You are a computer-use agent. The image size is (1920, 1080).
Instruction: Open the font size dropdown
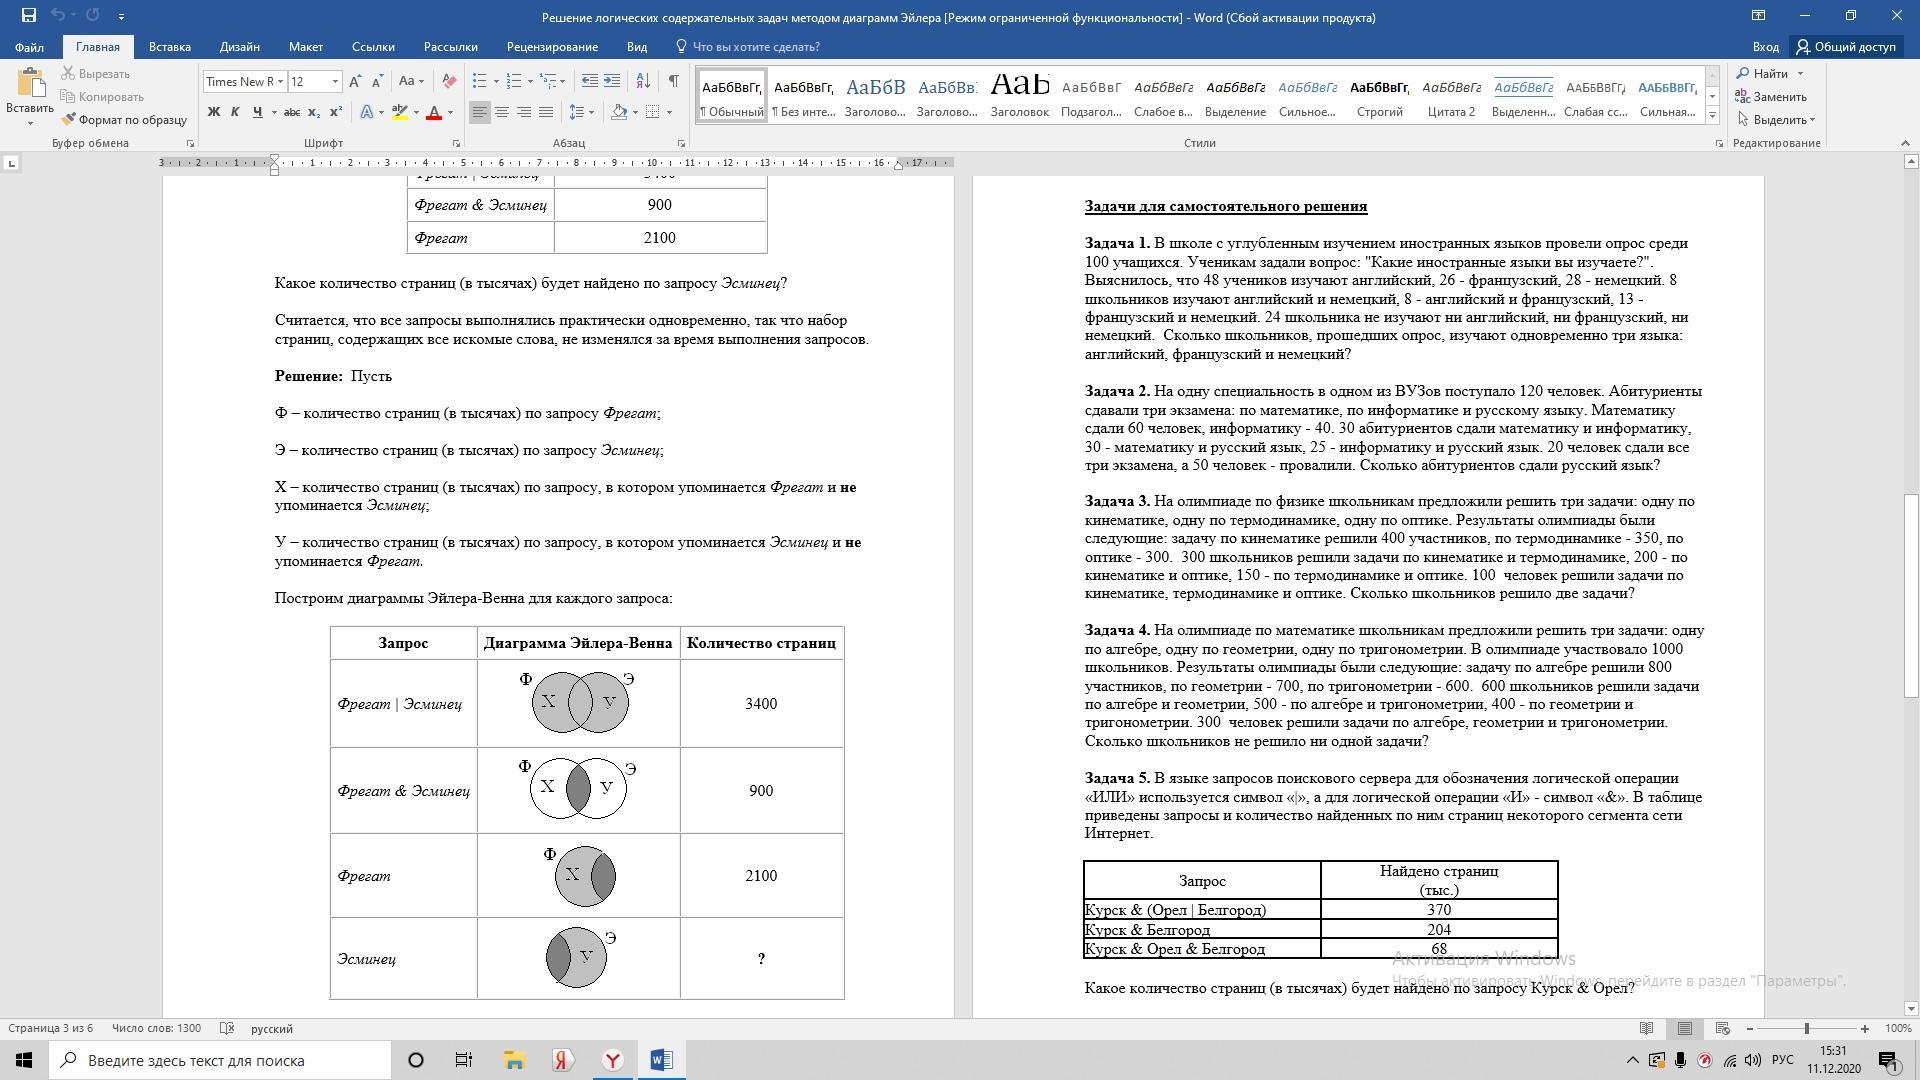(335, 81)
